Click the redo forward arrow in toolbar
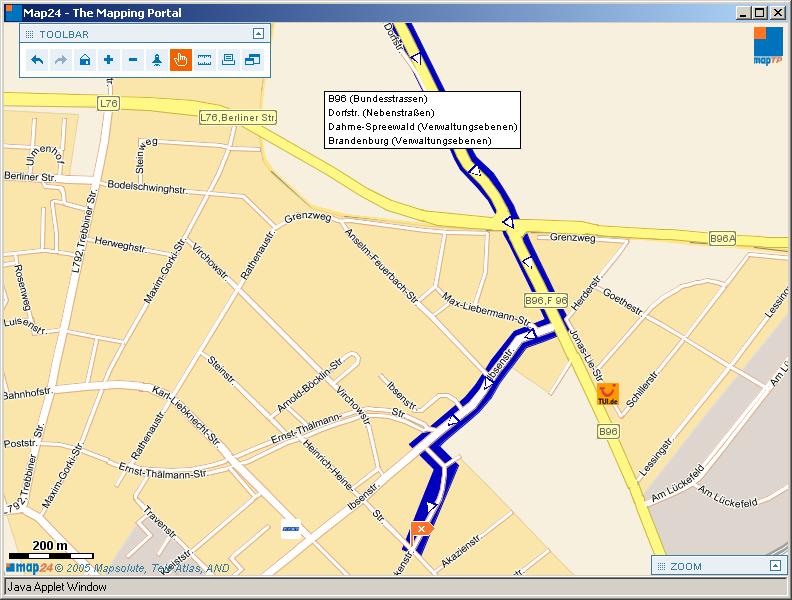The image size is (792, 600). click(x=61, y=60)
